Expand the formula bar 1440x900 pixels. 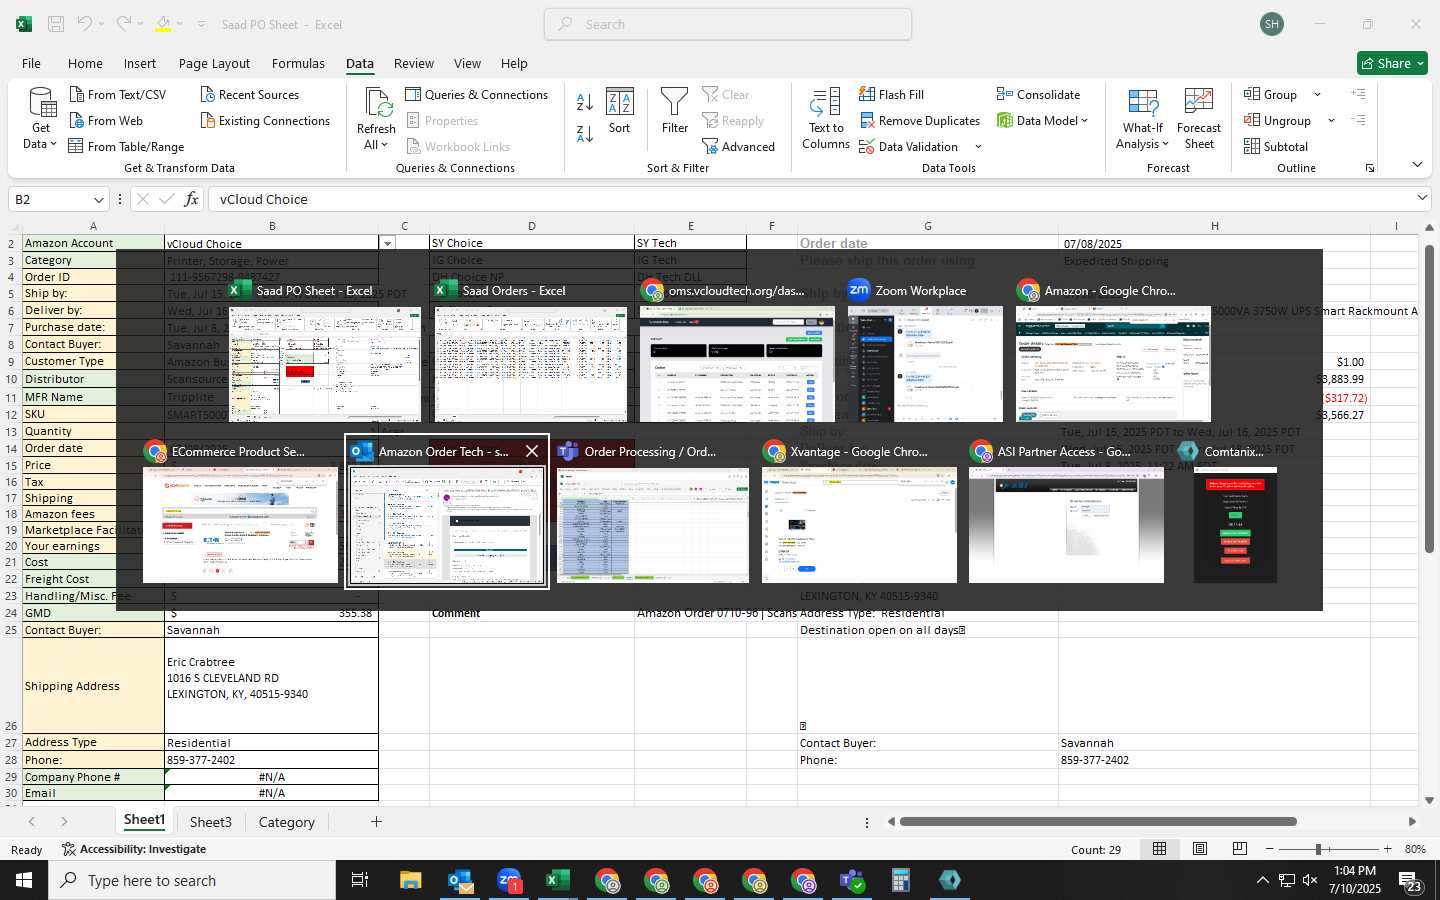1422,198
